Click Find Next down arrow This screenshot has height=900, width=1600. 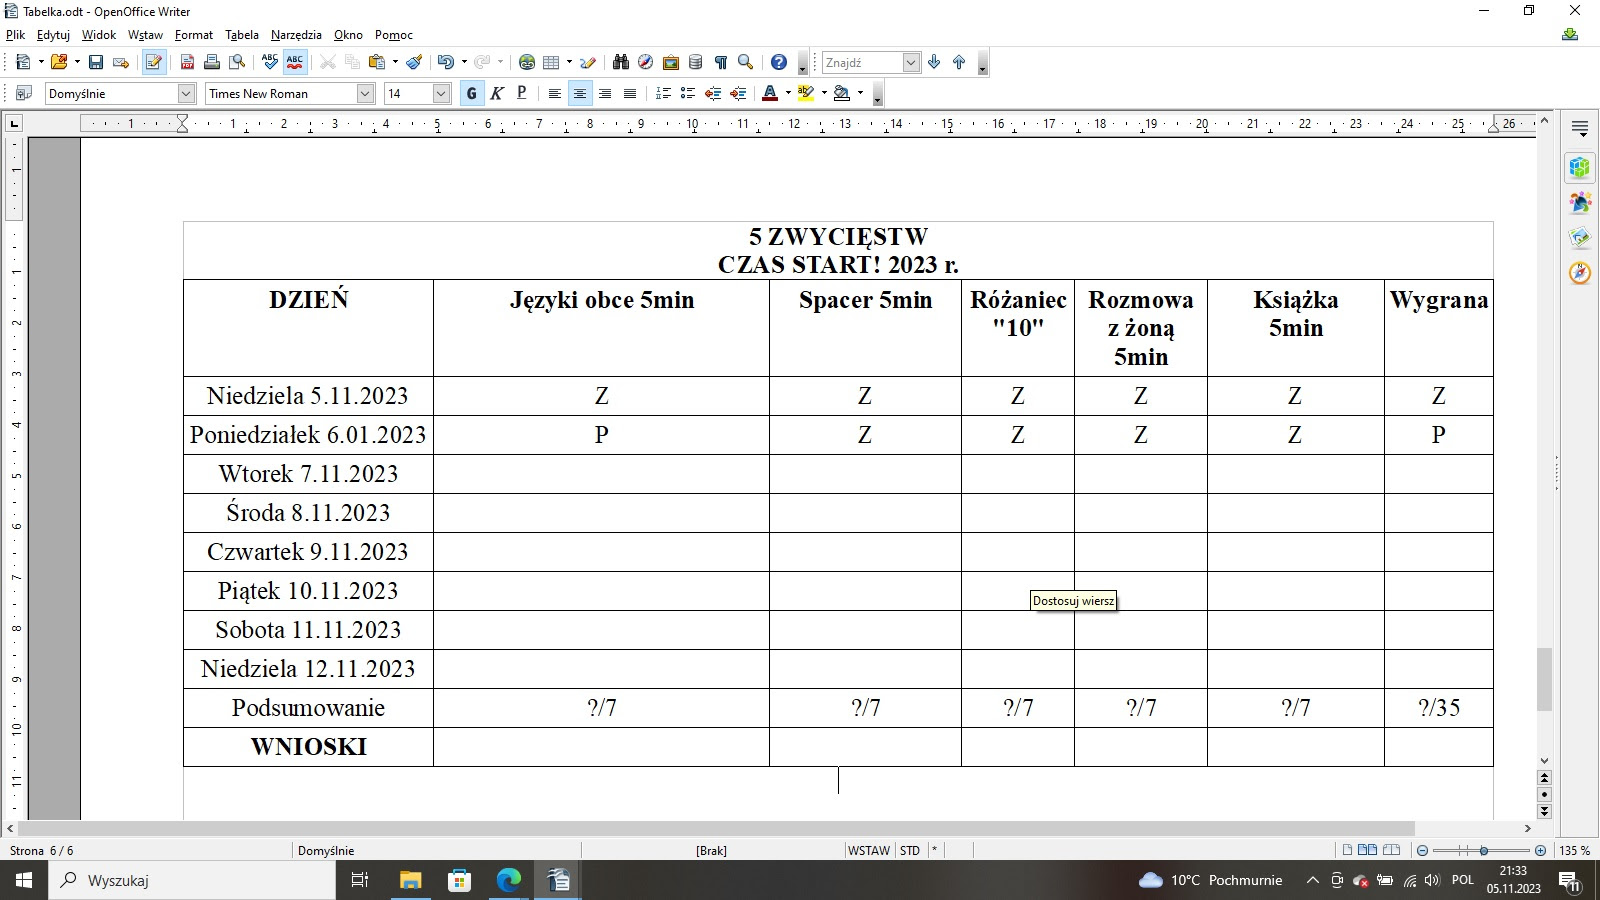tap(934, 62)
